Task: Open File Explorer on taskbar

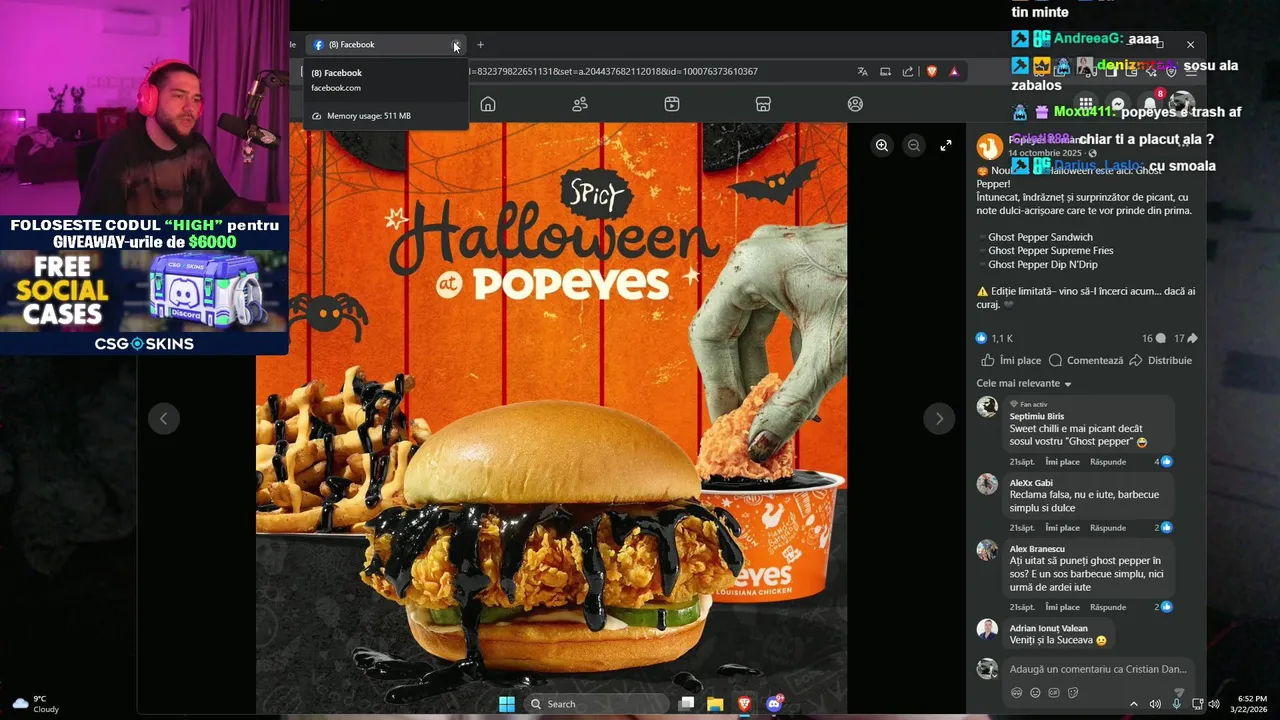Action: [x=715, y=704]
